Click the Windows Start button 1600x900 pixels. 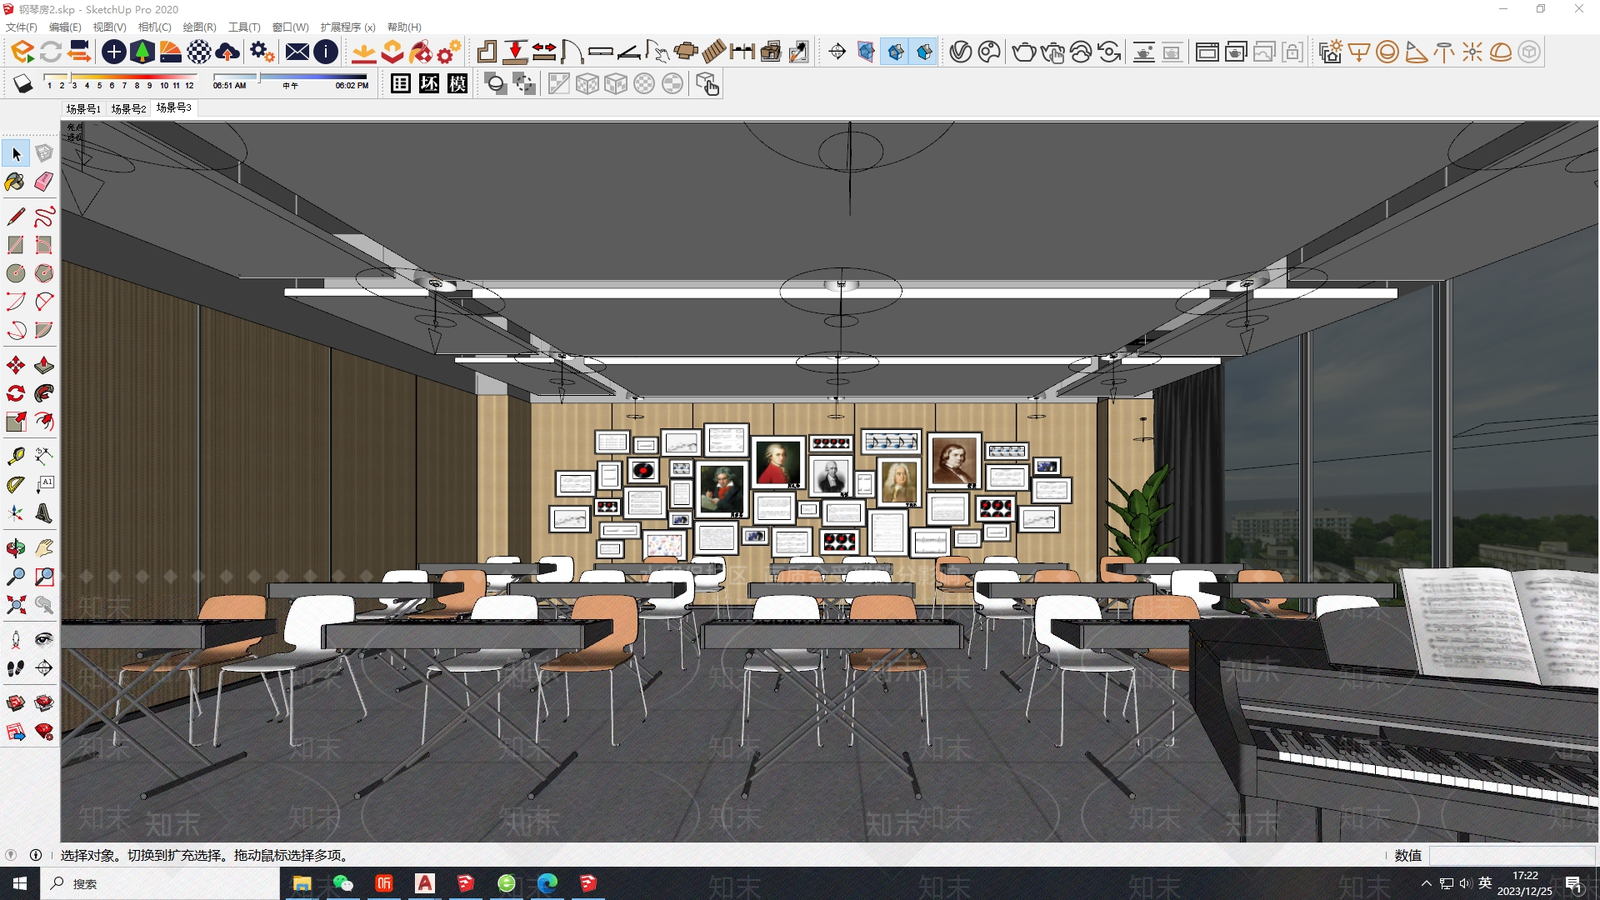20,883
